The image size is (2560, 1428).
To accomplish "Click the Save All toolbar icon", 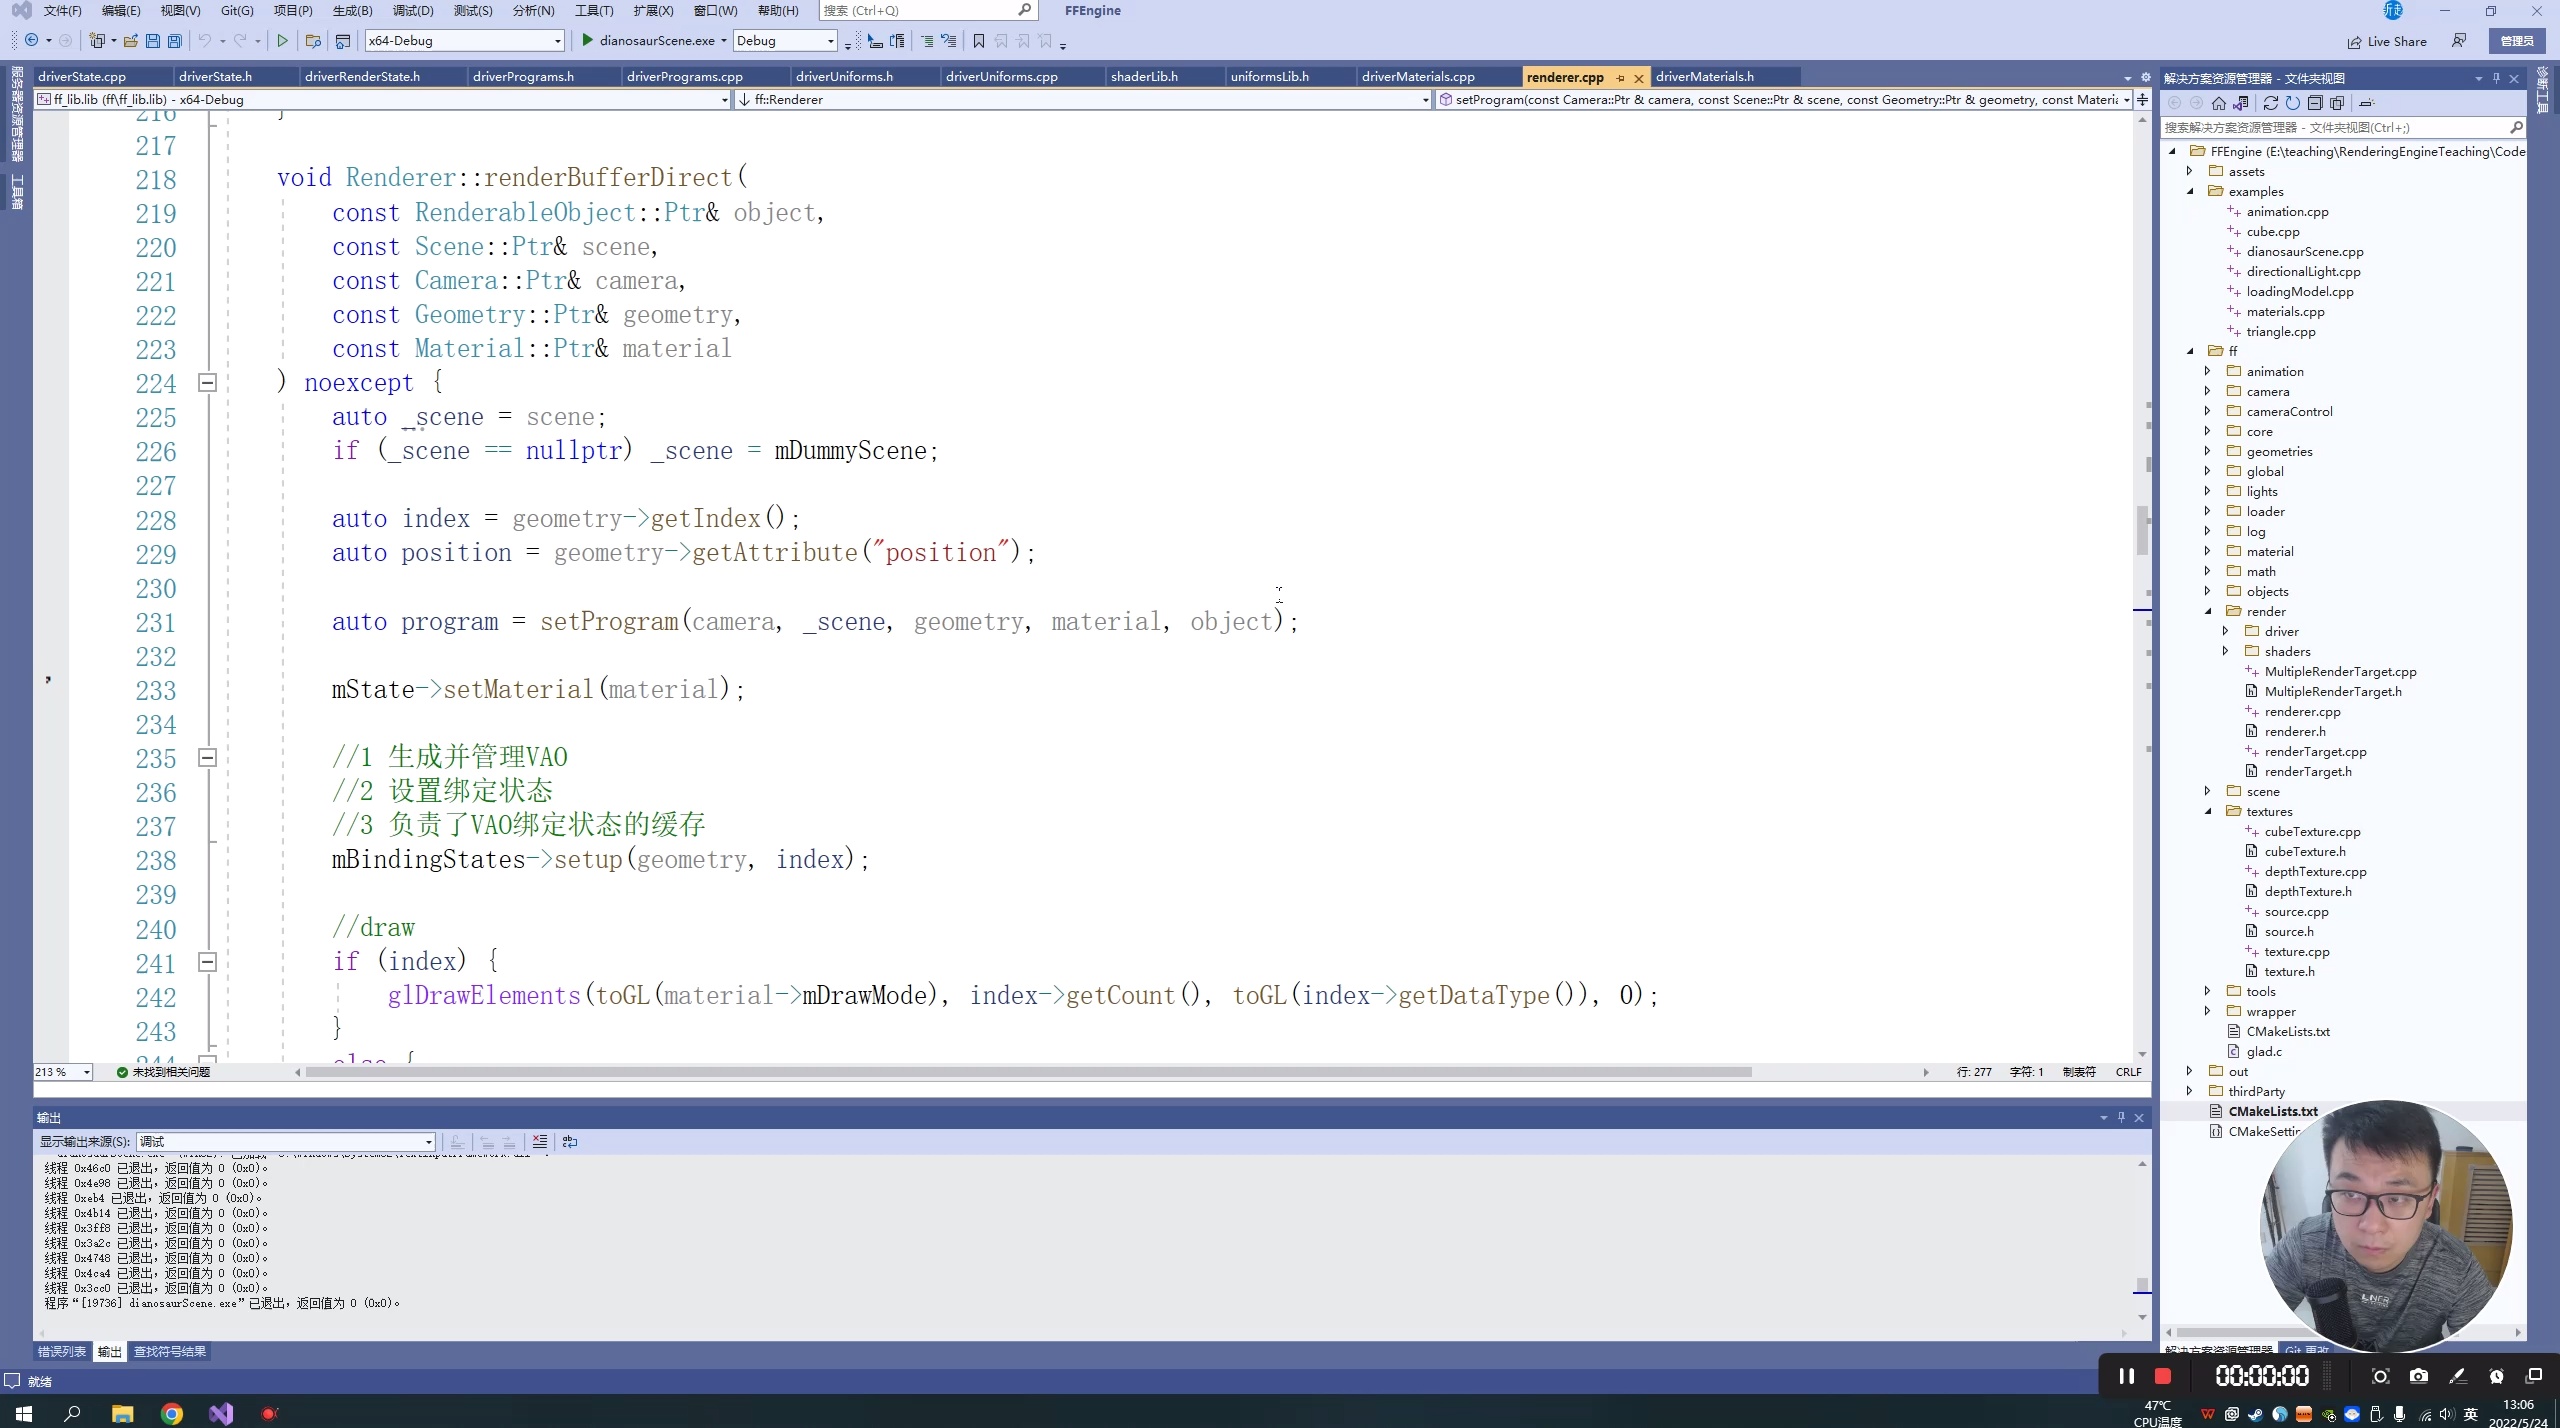I will 175,41.
